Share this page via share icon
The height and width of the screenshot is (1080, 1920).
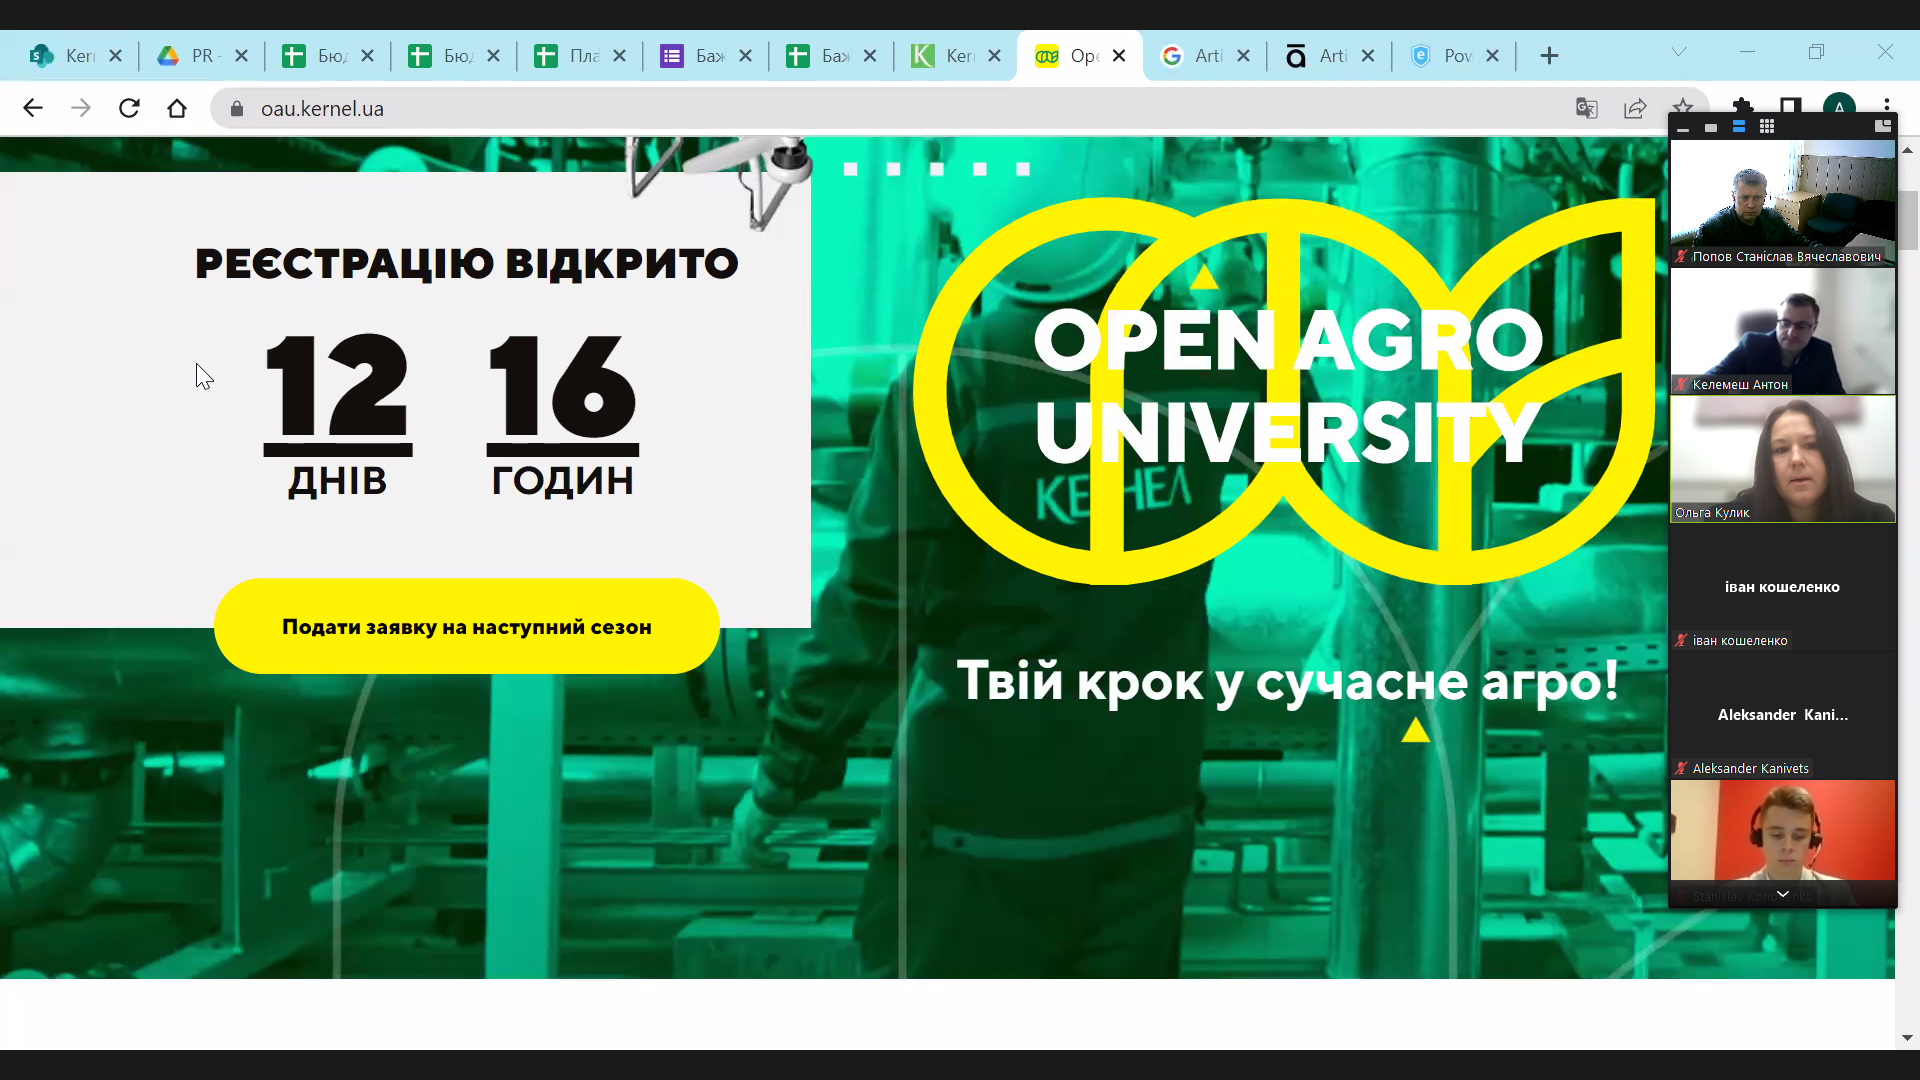(x=1635, y=108)
